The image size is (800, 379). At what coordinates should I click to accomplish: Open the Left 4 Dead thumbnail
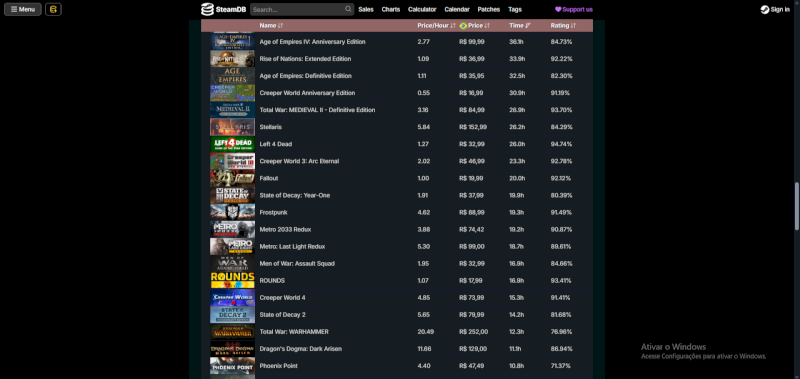coord(233,144)
